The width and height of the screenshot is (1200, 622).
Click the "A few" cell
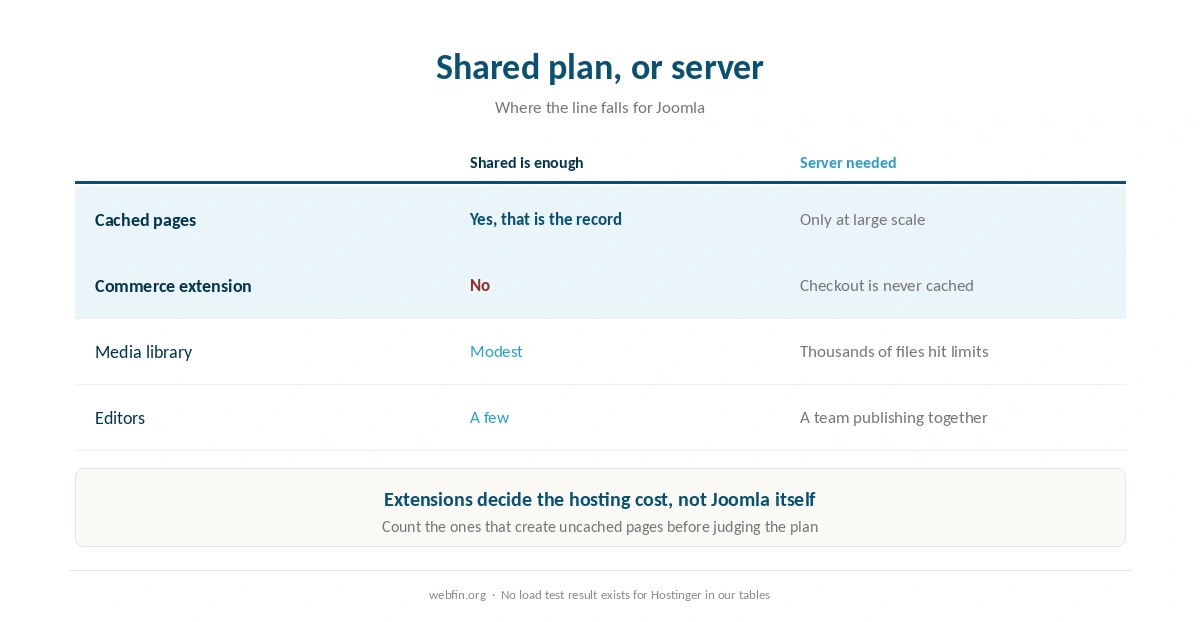click(x=489, y=417)
